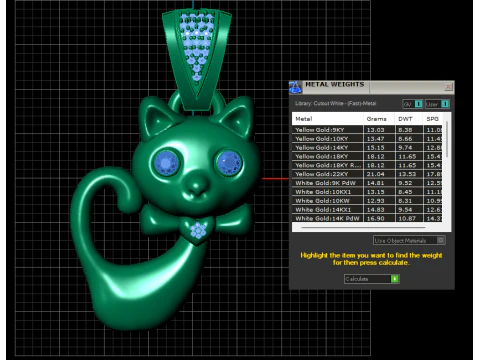The image size is (480, 360).
Task: Select the Yellow Gold:18KY R... row
Action: 367,165
